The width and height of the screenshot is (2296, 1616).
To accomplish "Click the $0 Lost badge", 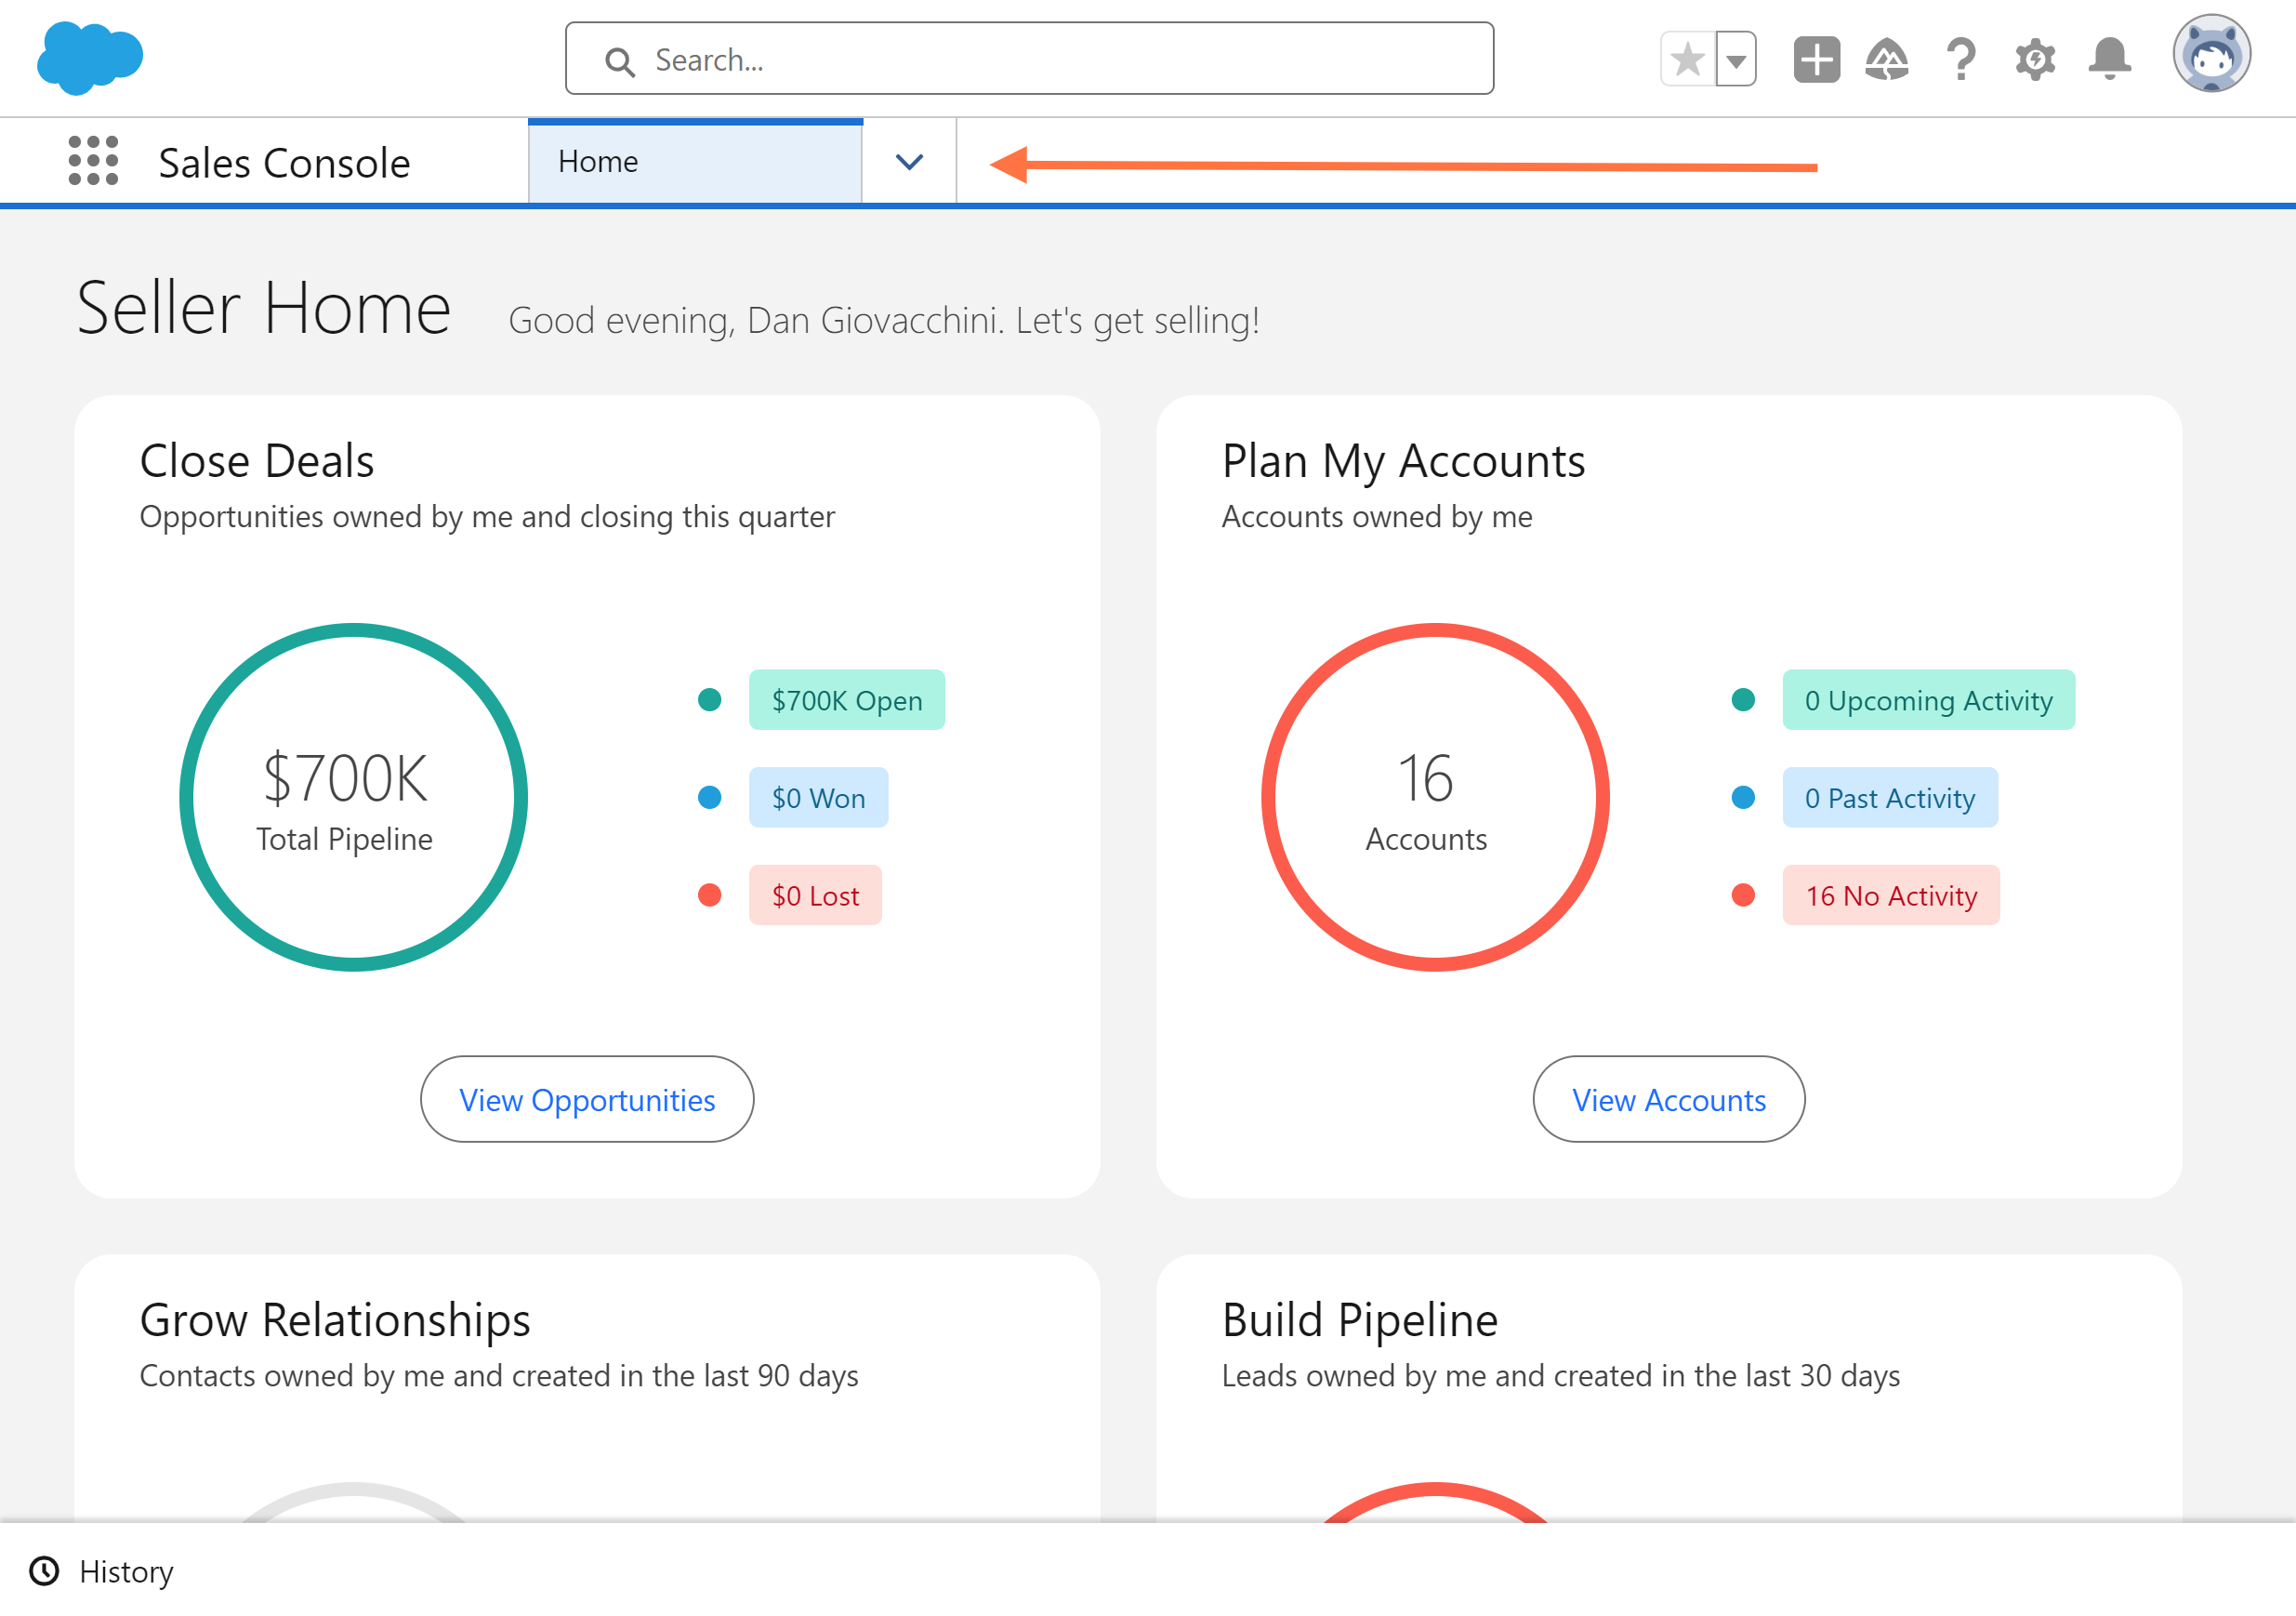I will [x=816, y=896].
